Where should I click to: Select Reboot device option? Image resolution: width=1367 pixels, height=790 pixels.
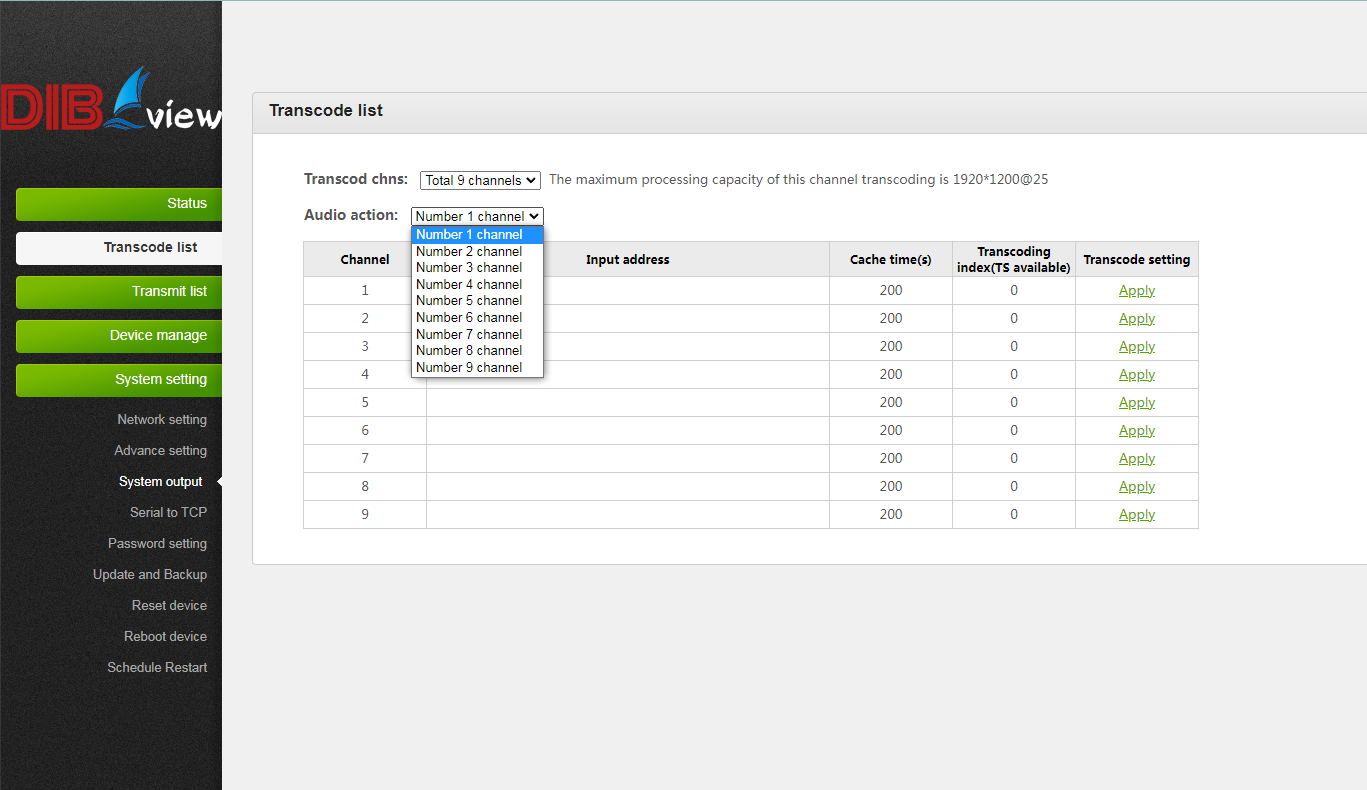tap(165, 637)
